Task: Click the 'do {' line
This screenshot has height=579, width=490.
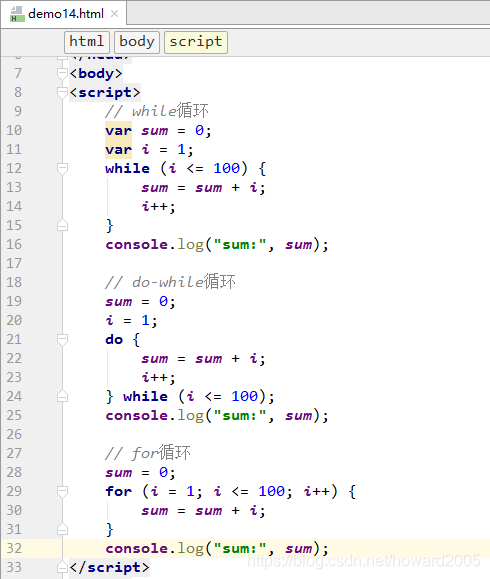Action: [123, 340]
